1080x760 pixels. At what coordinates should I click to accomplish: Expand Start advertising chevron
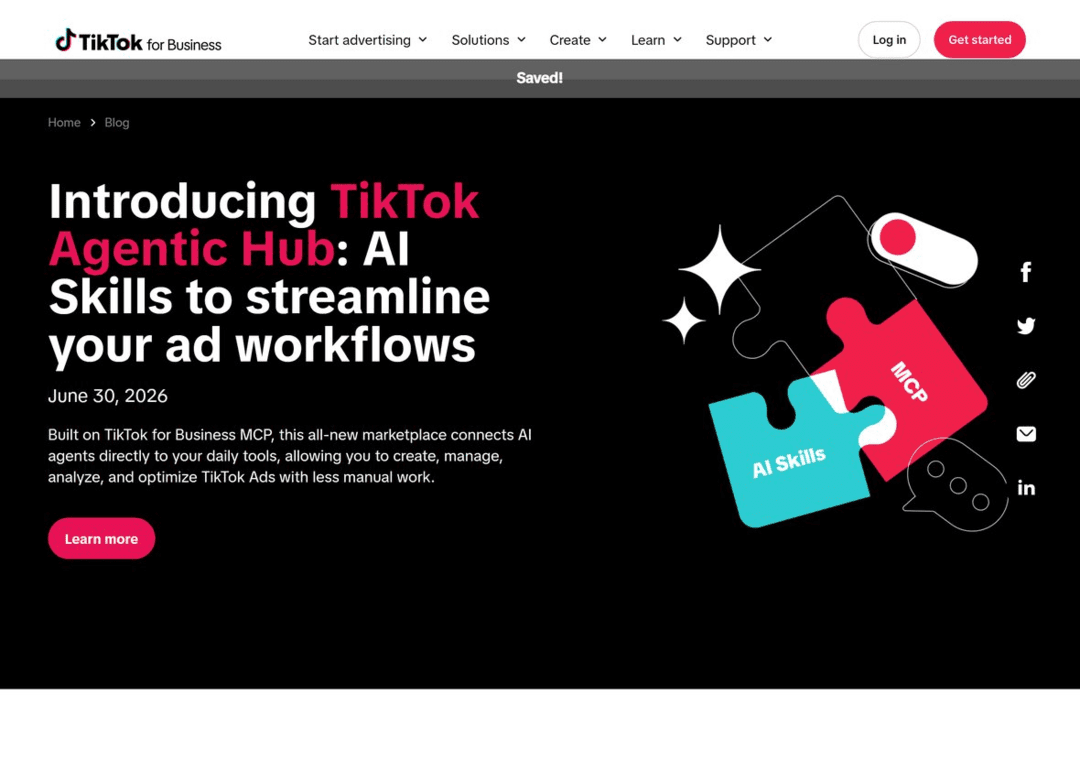coord(423,40)
